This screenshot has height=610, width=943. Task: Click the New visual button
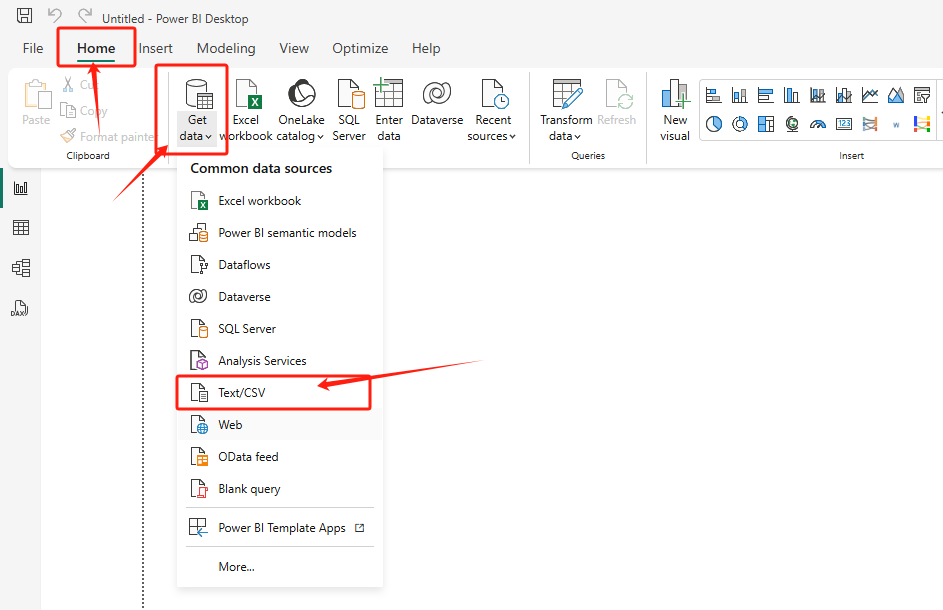point(675,110)
